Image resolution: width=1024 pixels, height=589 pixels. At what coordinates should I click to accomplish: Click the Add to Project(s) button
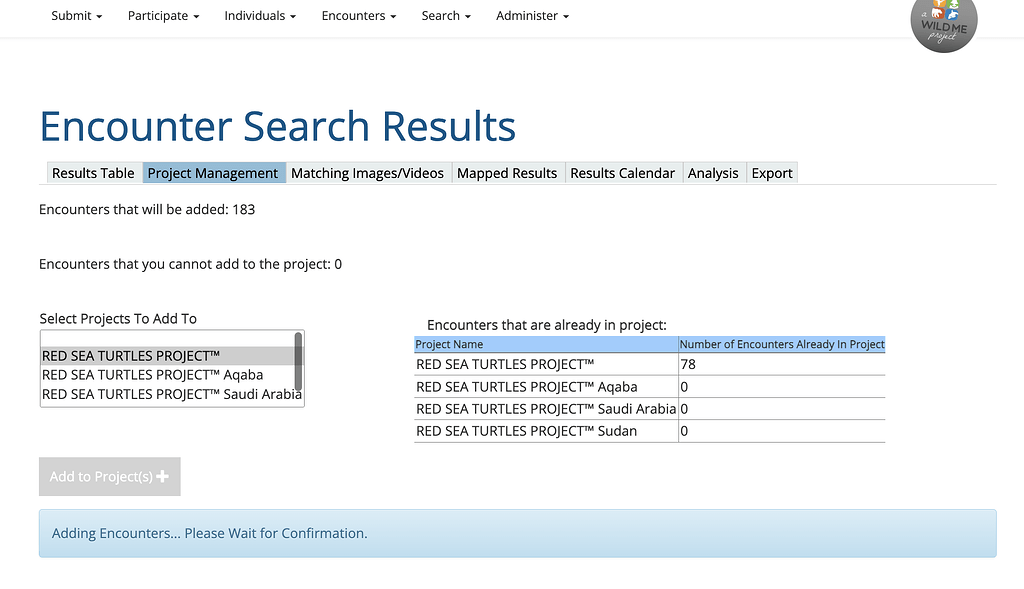(109, 477)
